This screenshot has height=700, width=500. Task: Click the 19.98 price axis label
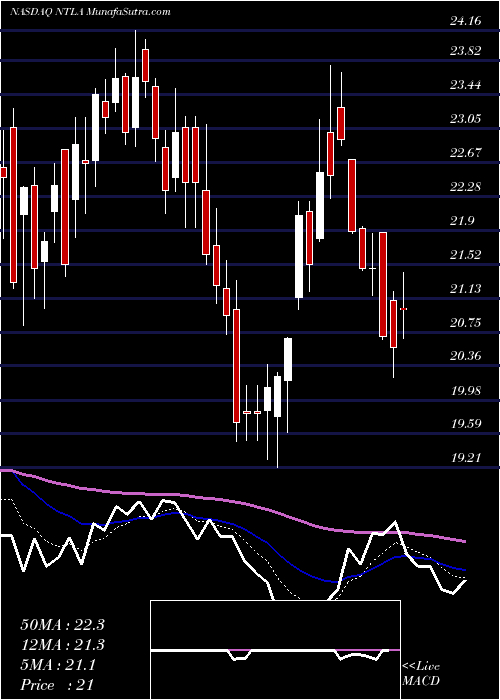point(466,391)
